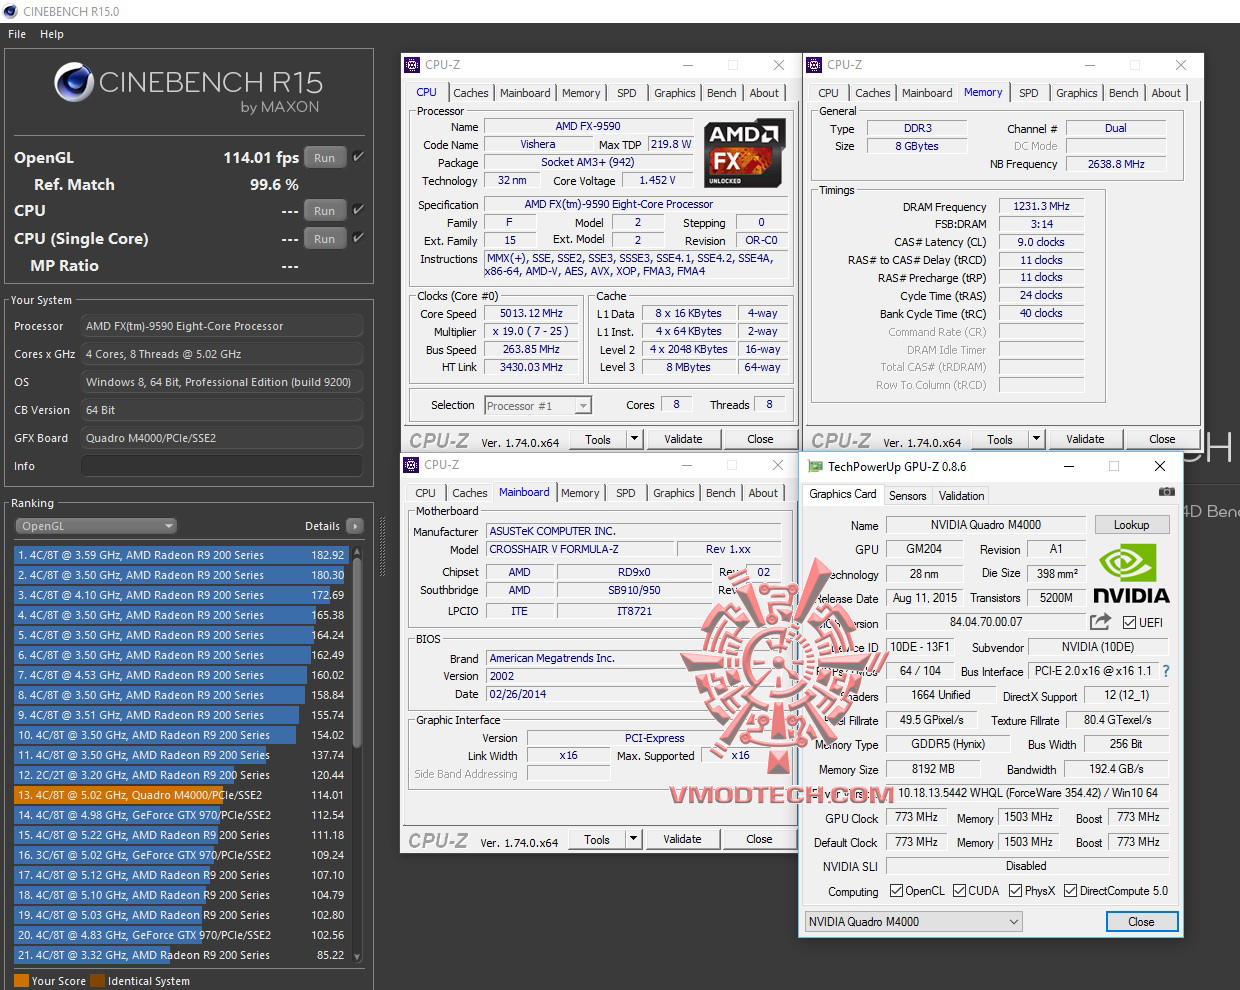Run the CPU benchmark
This screenshot has height=990, width=1240.
[x=324, y=210]
